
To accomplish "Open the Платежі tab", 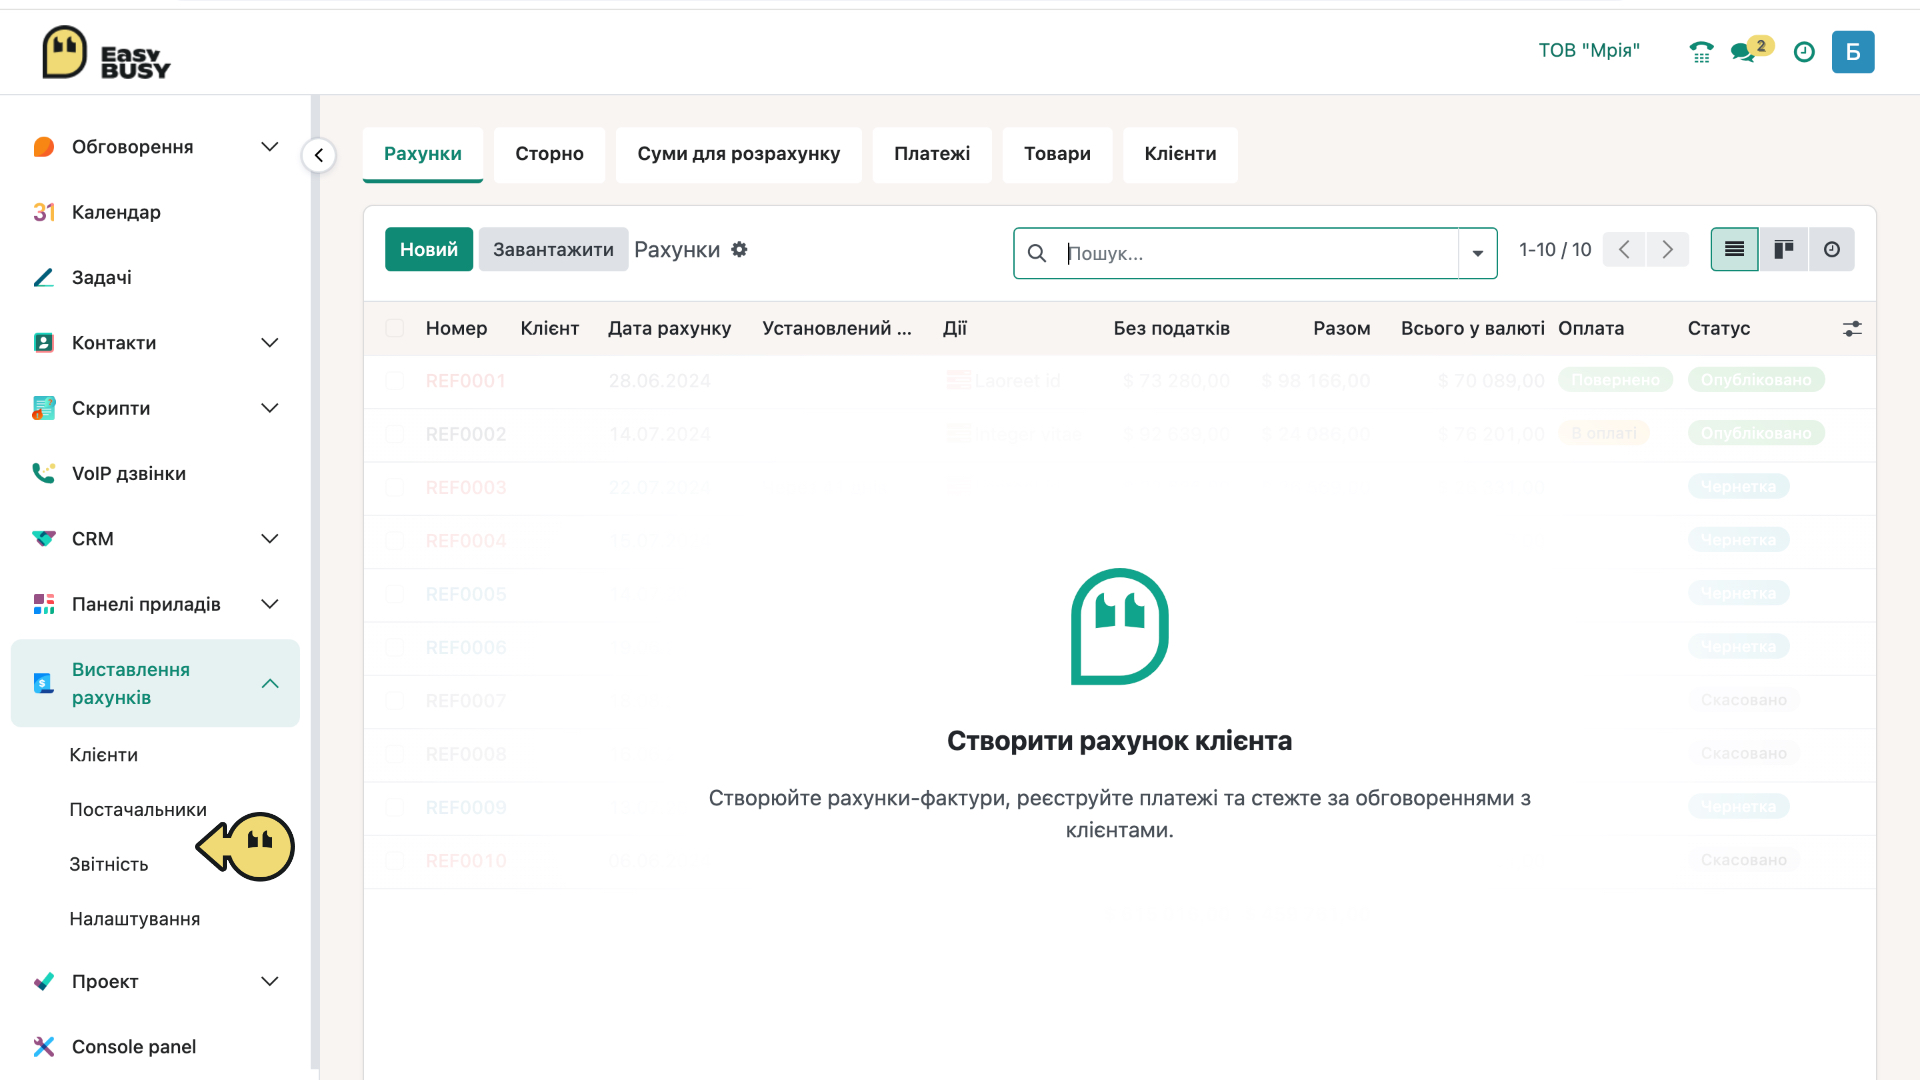I will (x=932, y=154).
